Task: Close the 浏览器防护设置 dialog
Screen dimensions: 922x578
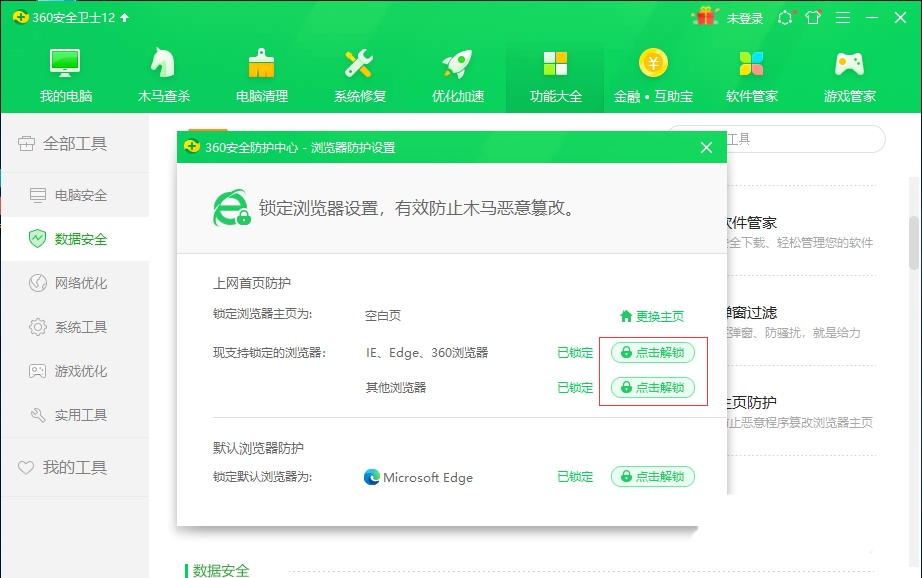Action: [x=706, y=148]
